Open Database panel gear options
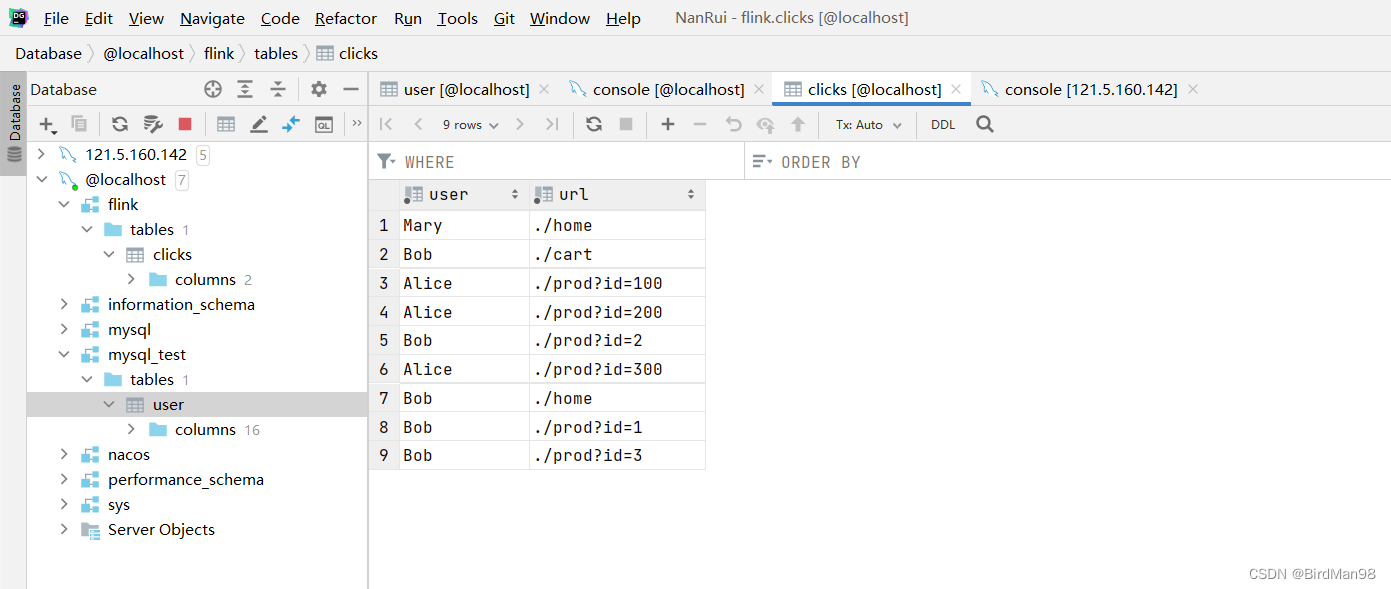 [x=319, y=89]
